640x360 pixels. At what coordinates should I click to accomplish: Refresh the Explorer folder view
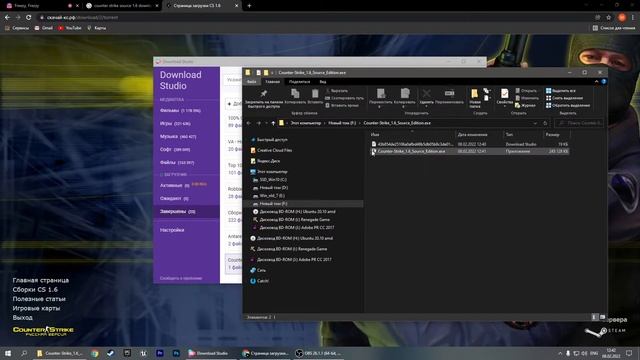[x=545, y=123]
